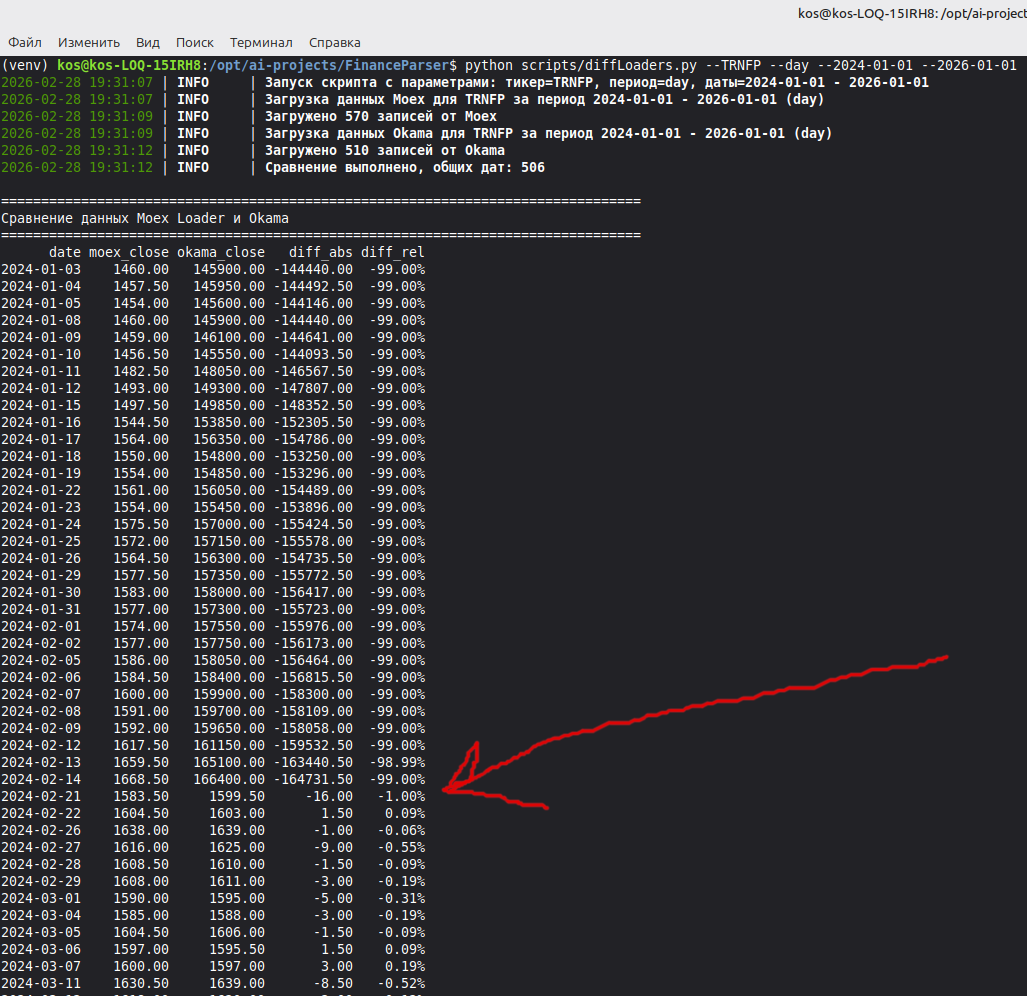Image resolution: width=1027 pixels, height=996 pixels.
Task: Open the Справка menu
Action: coord(335,43)
